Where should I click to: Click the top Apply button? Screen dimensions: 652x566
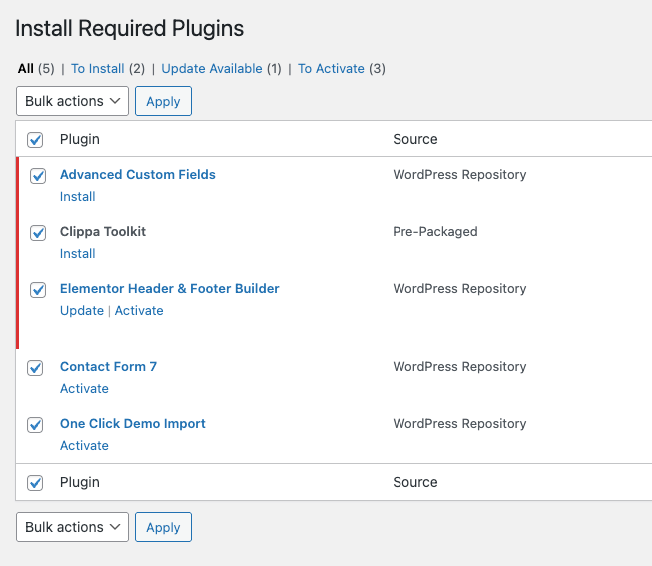pyautogui.click(x=163, y=101)
